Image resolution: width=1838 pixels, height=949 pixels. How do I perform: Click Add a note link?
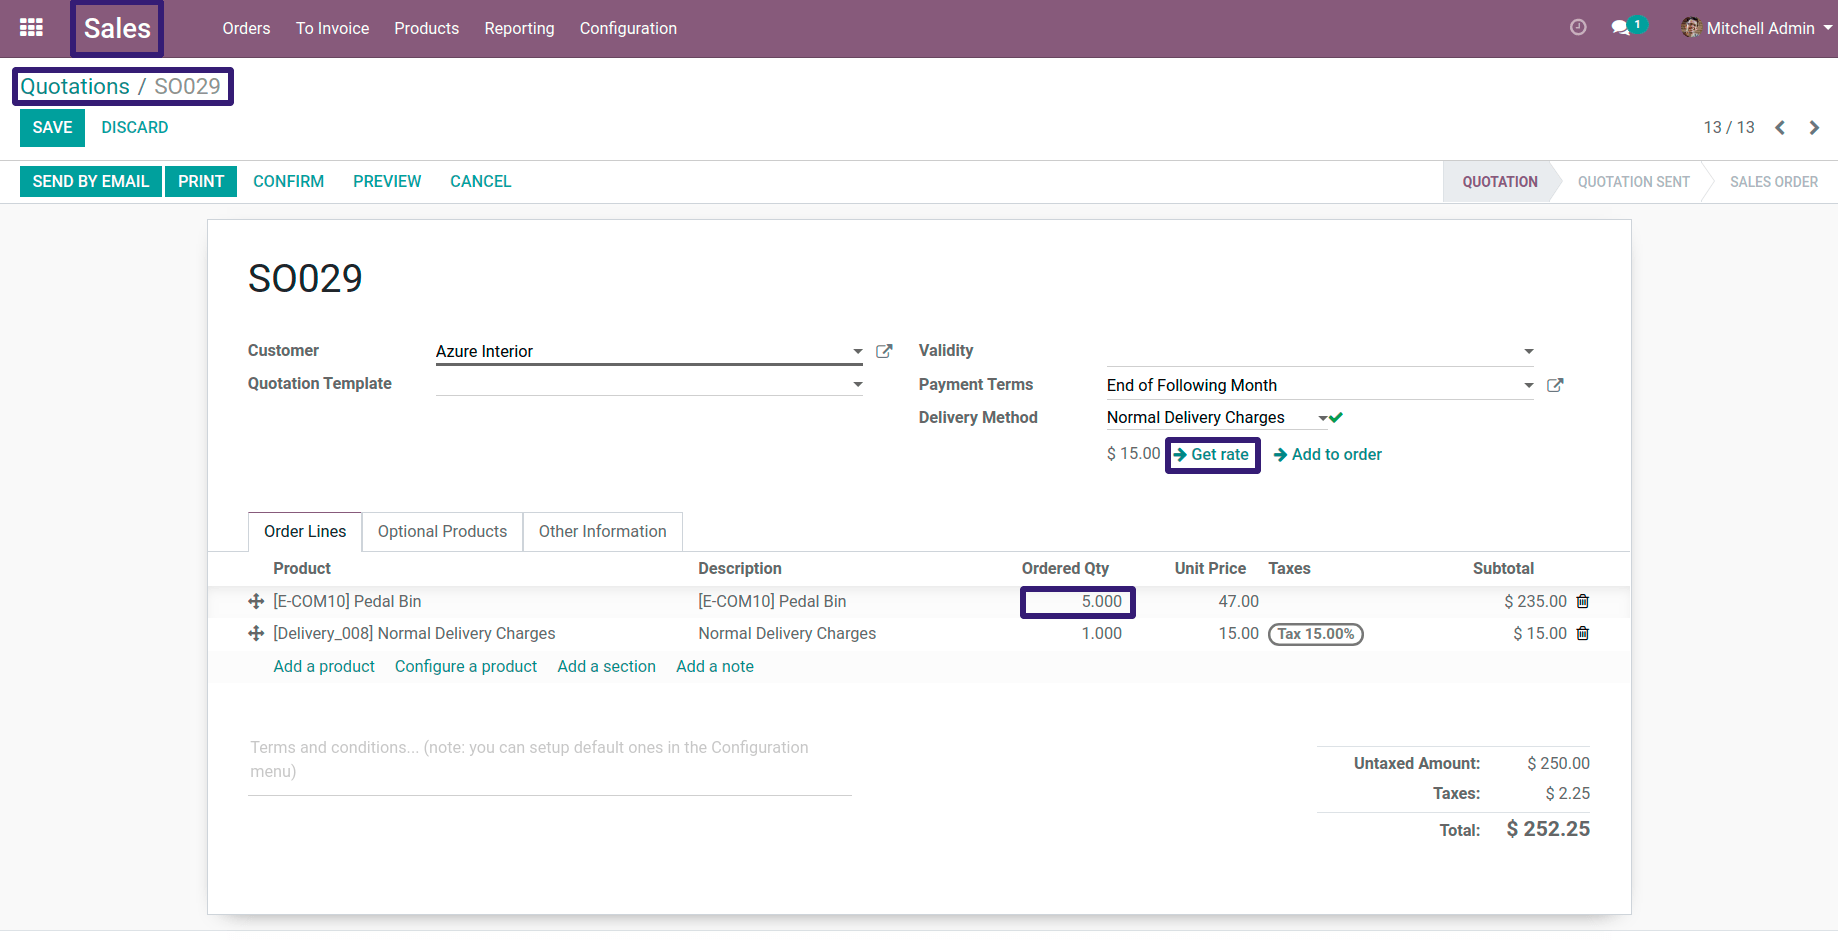click(715, 666)
